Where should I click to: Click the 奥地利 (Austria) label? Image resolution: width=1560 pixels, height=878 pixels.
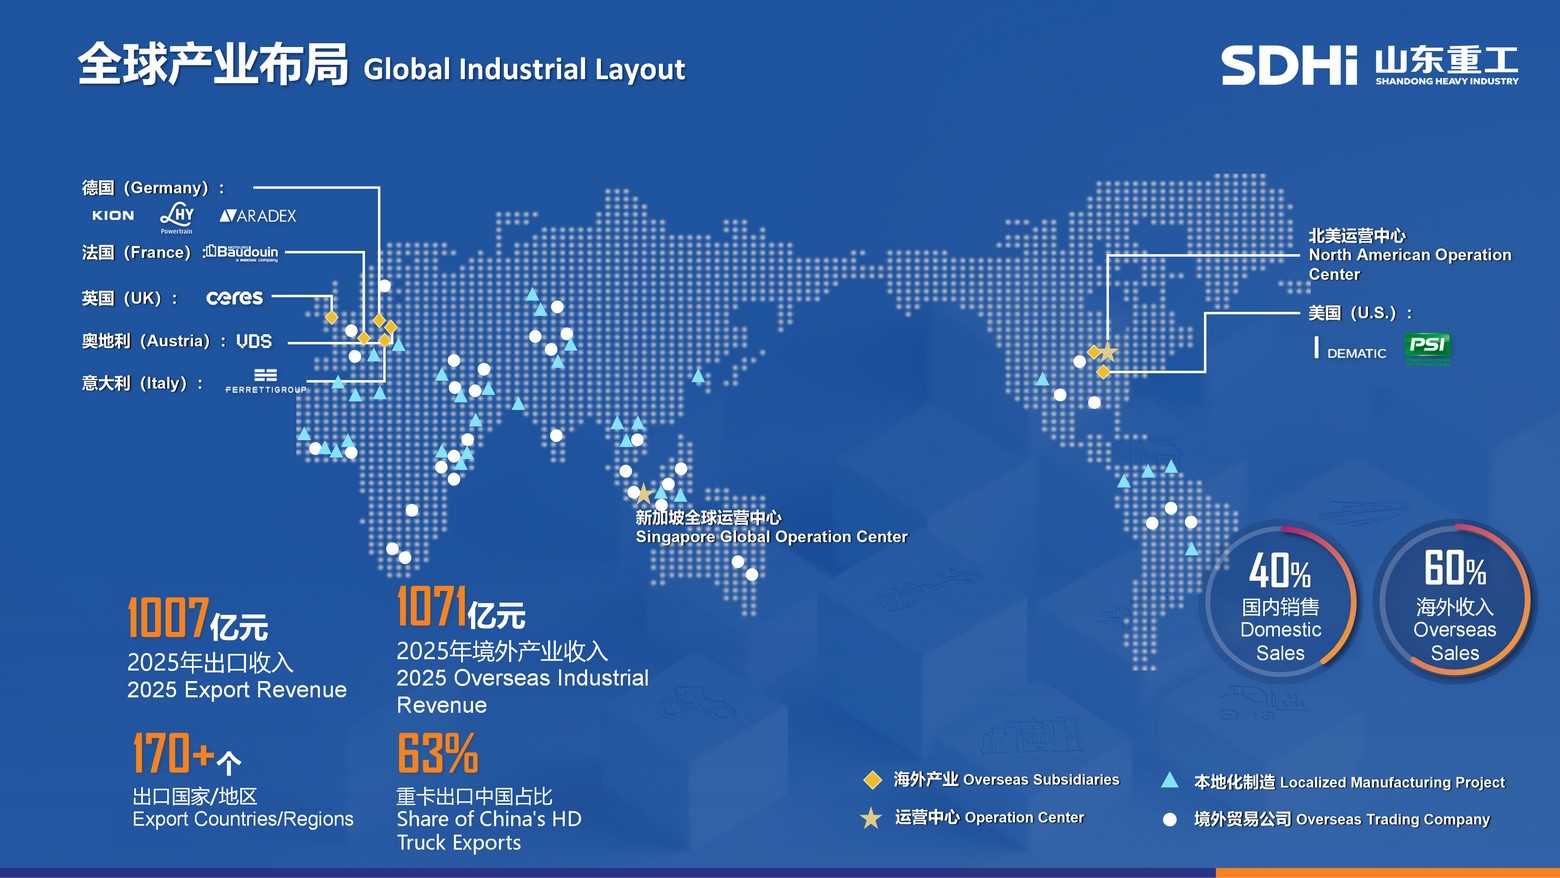154,341
